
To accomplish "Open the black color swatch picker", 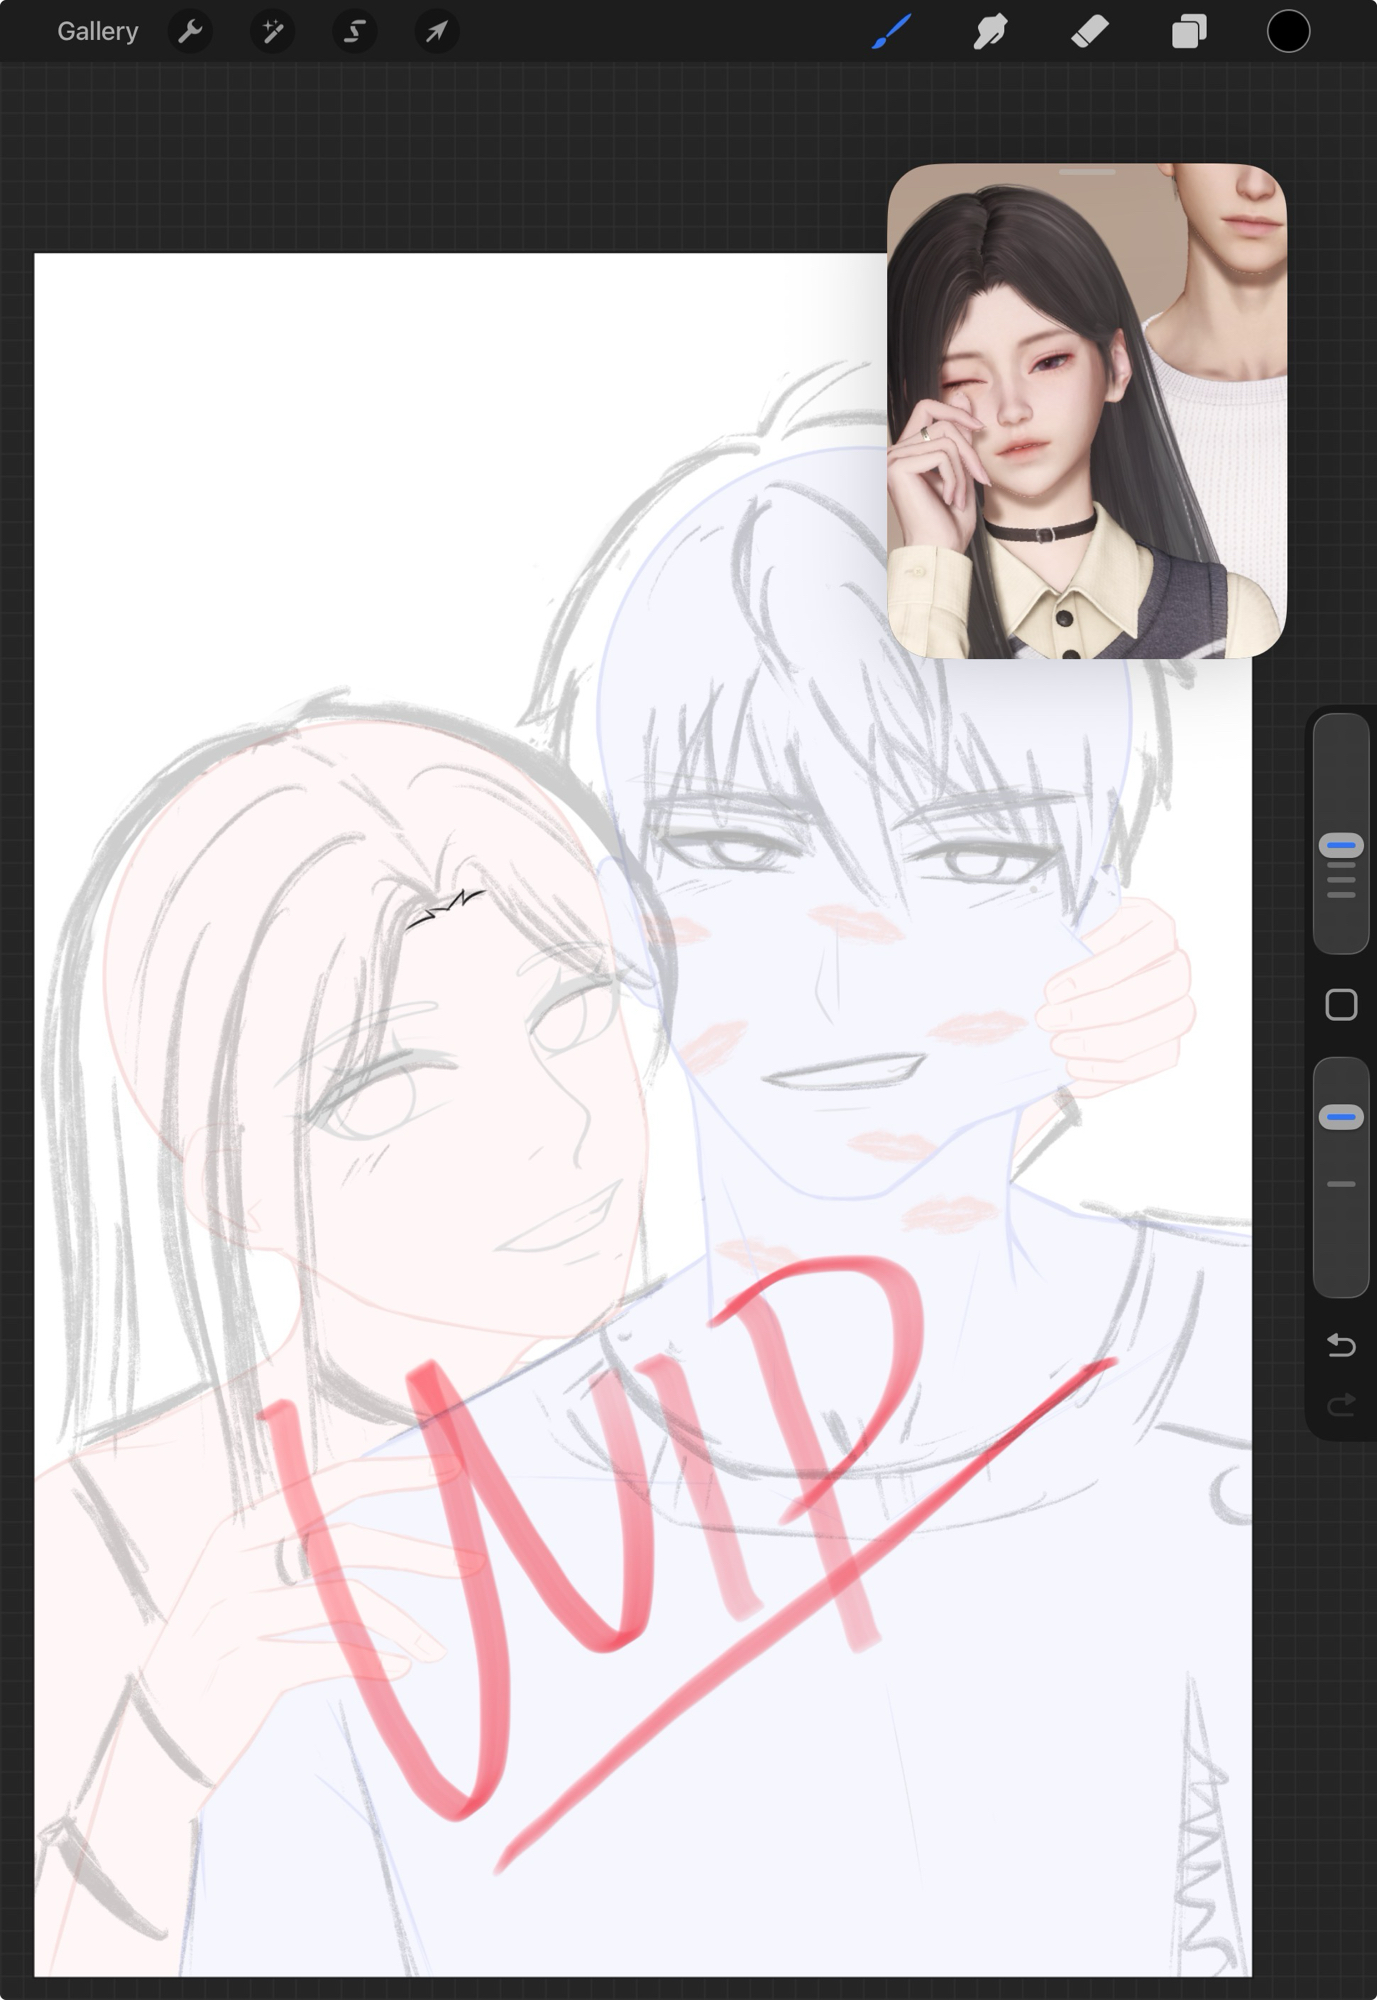I will 1288,32.
